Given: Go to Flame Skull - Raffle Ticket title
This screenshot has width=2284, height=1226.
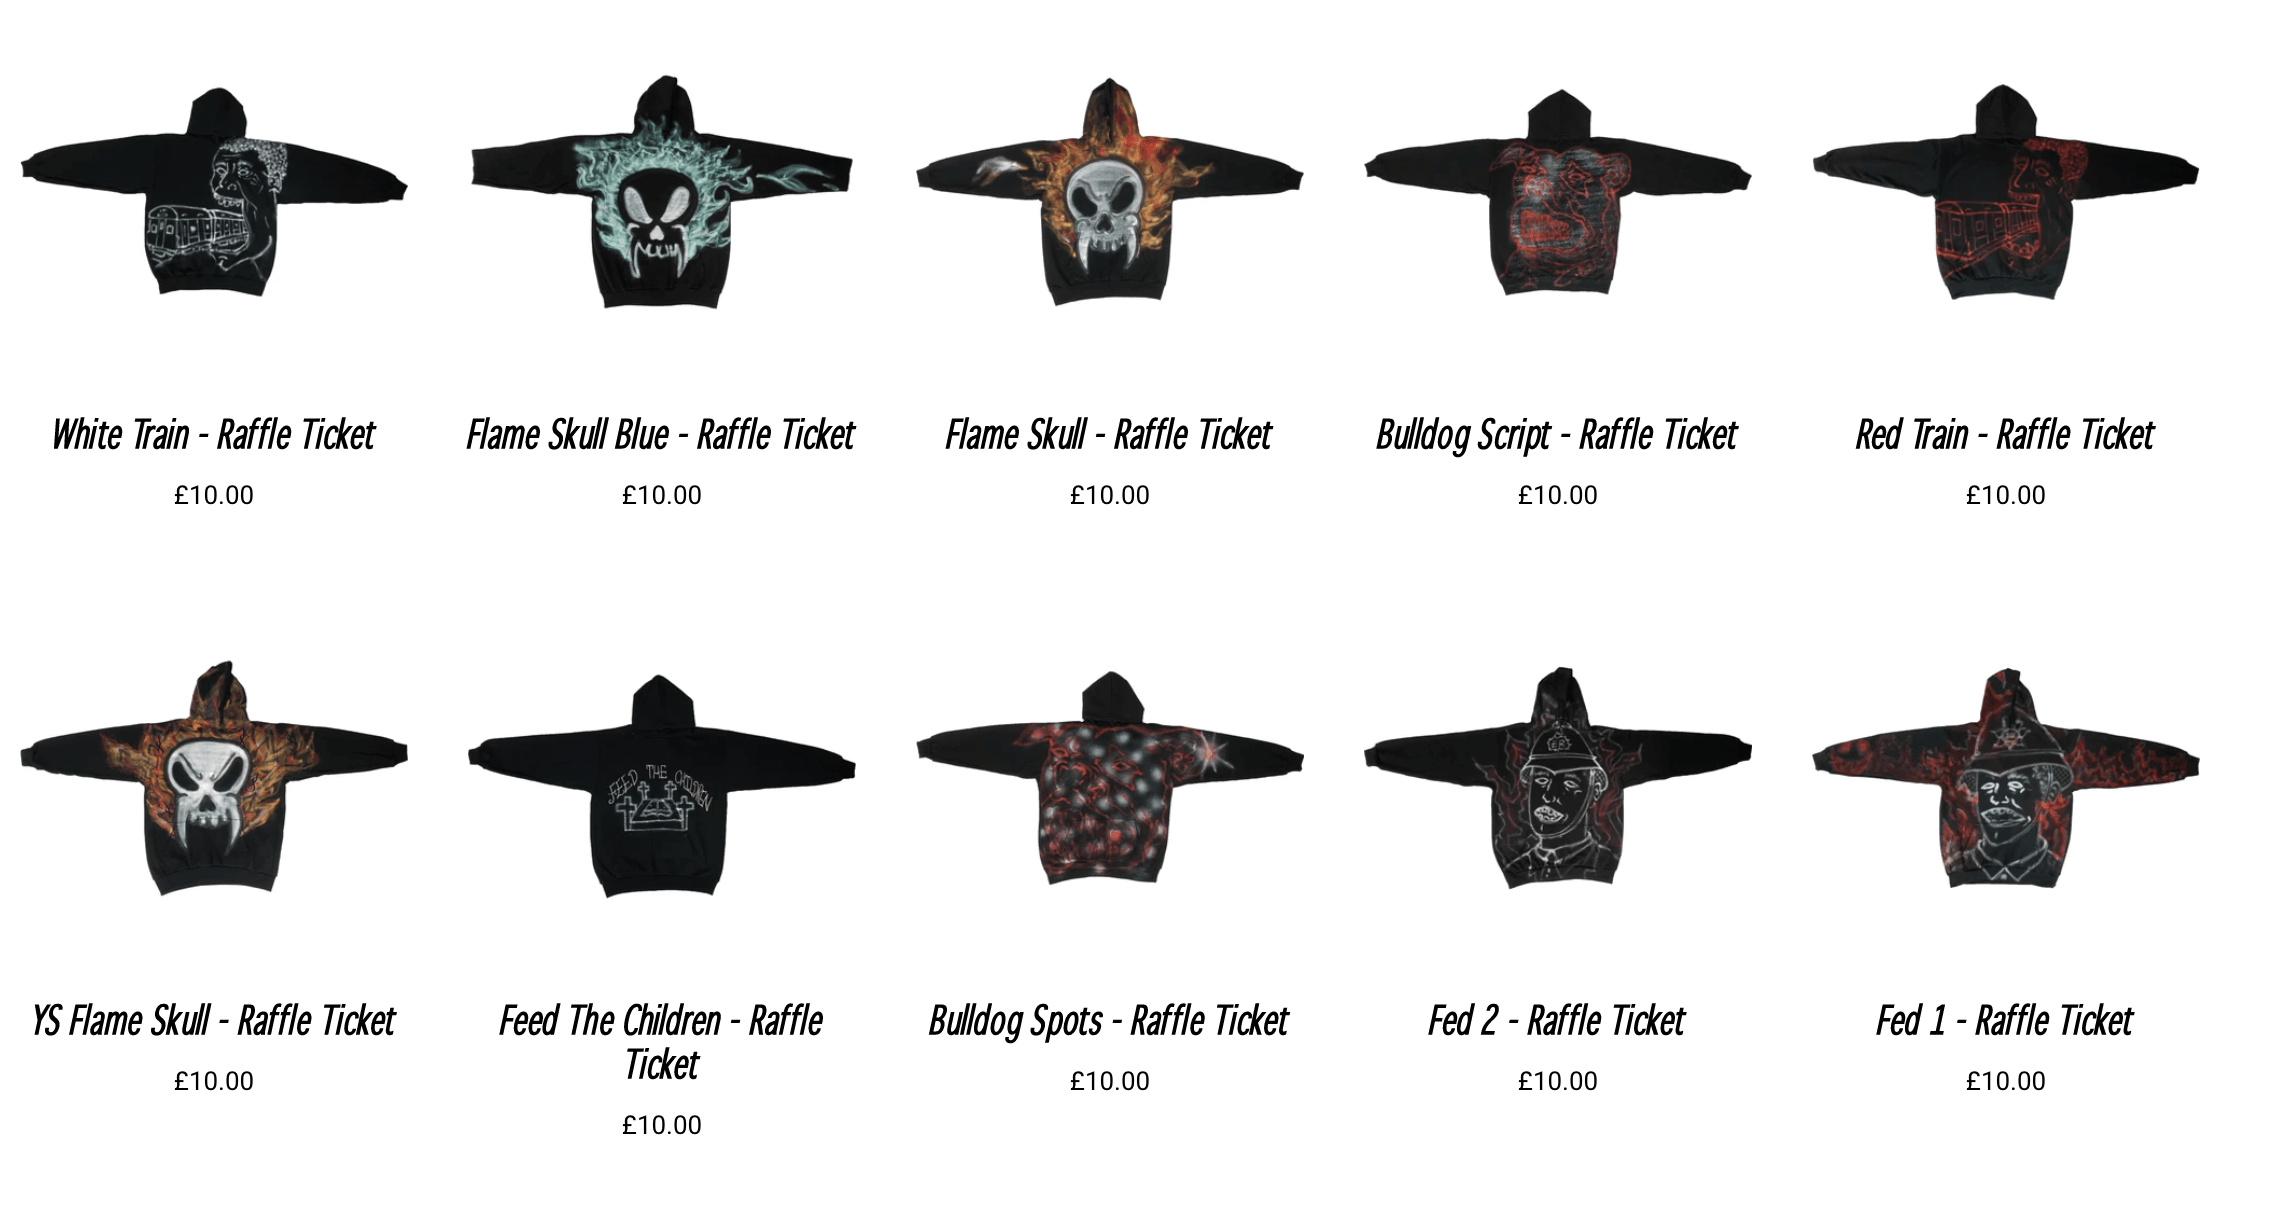Looking at the screenshot, I should 1109,435.
